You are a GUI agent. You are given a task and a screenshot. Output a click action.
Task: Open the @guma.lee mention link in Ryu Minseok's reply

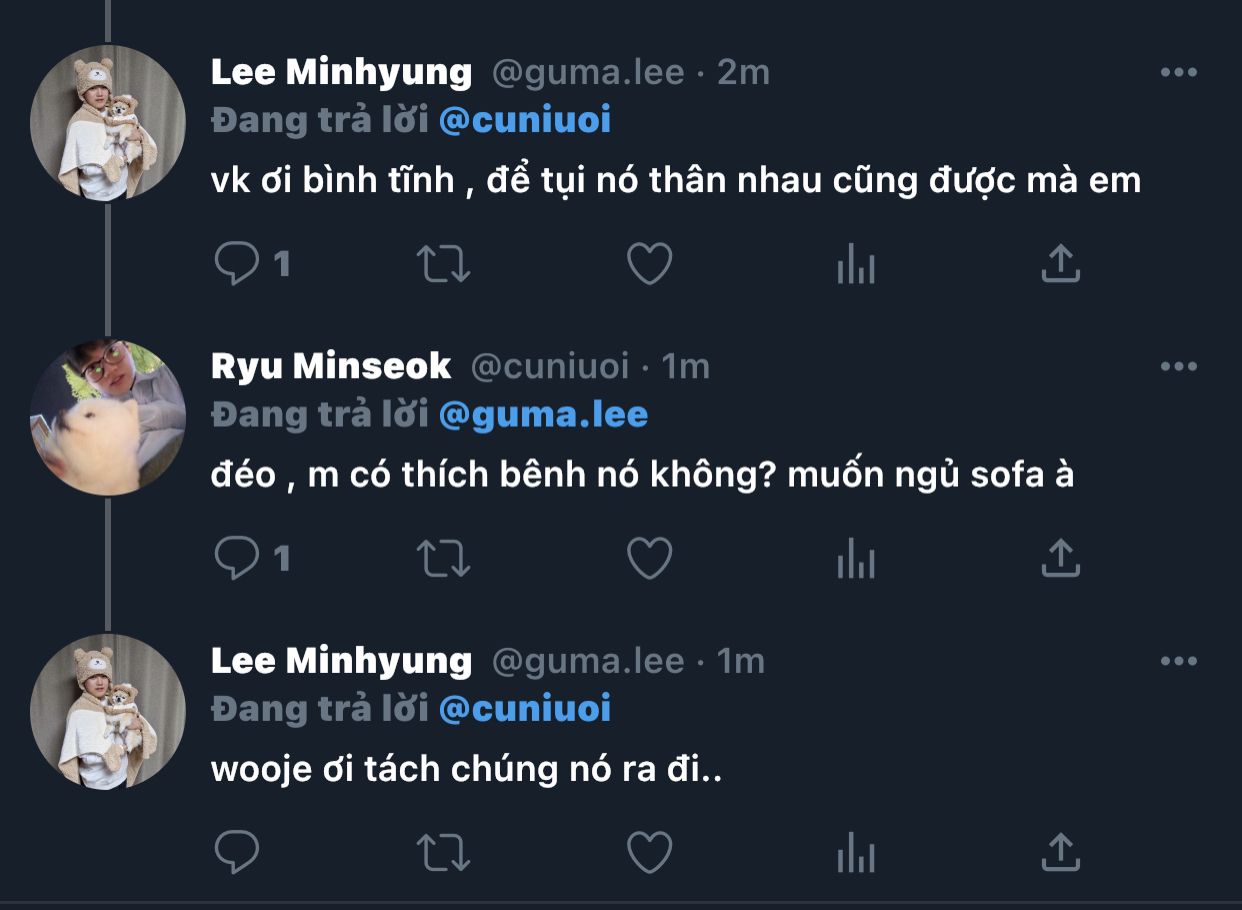543,414
